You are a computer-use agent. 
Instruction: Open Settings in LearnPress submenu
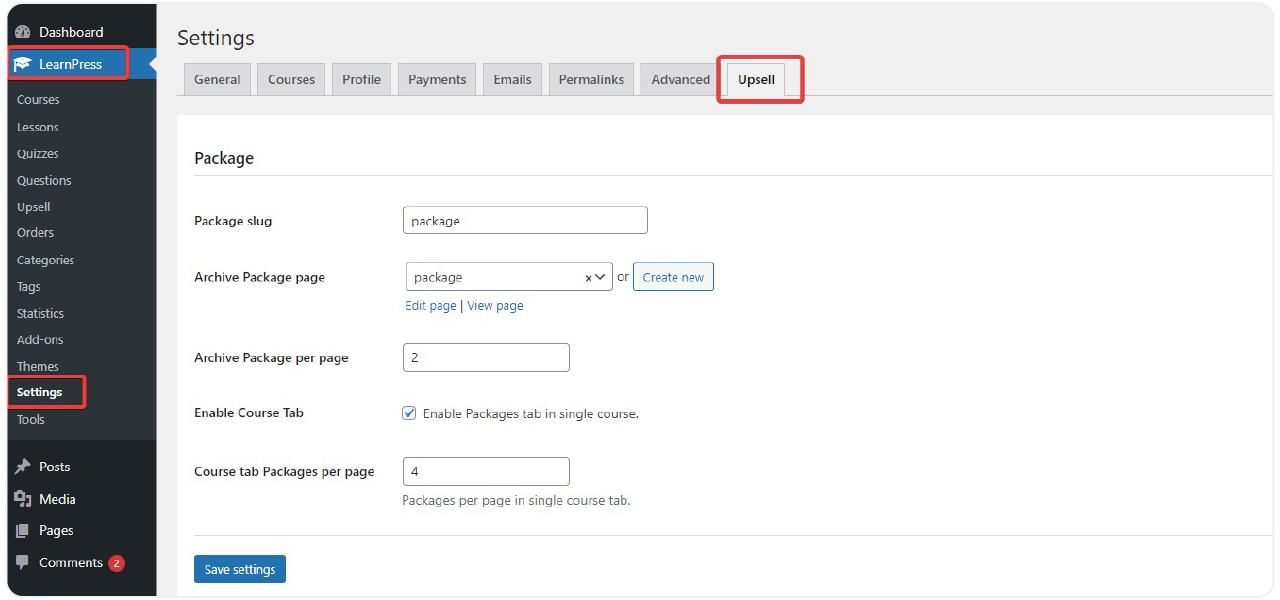[x=40, y=392]
